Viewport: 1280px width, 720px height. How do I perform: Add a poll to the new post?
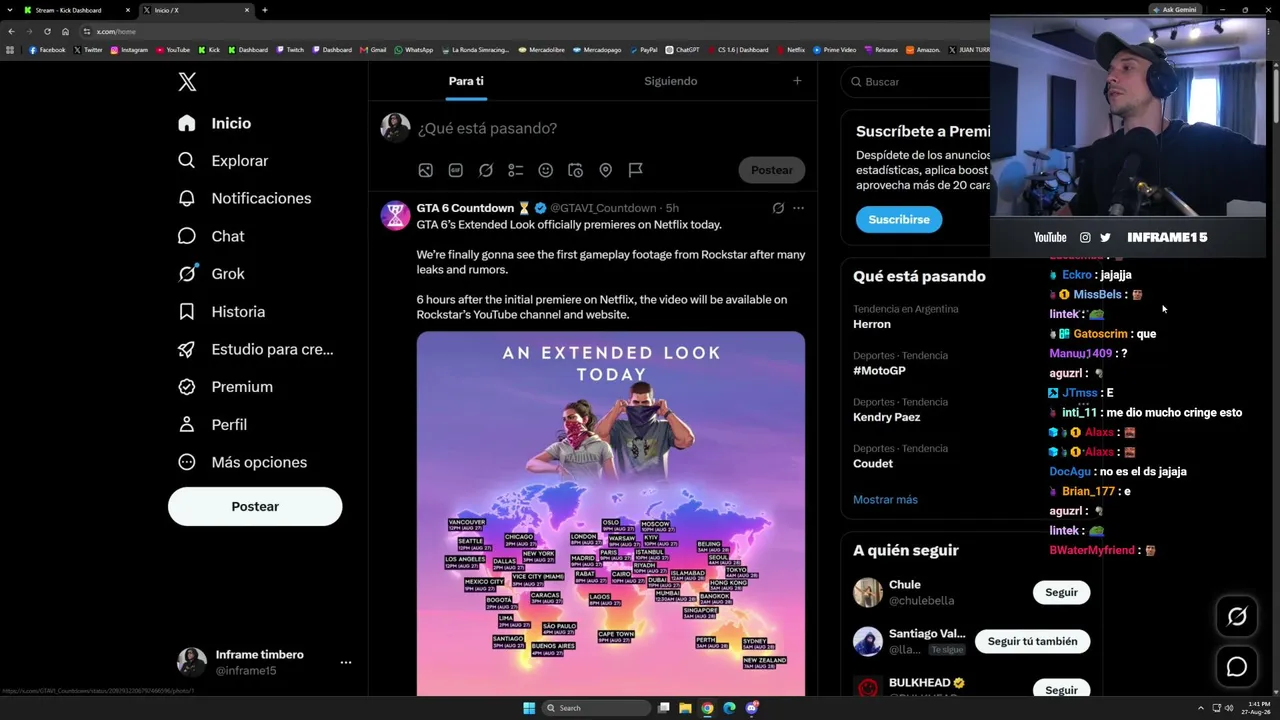pyautogui.click(x=516, y=170)
